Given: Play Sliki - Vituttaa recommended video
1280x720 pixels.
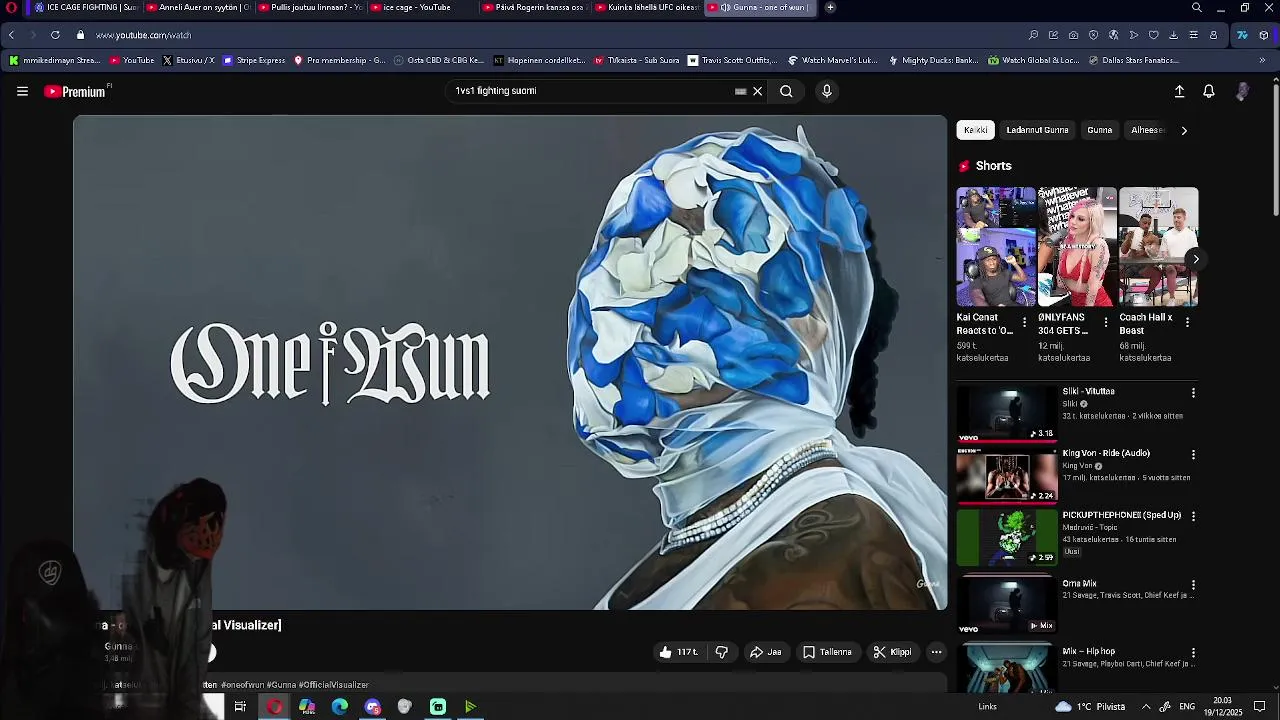Looking at the screenshot, I should pyautogui.click(x=1007, y=413).
